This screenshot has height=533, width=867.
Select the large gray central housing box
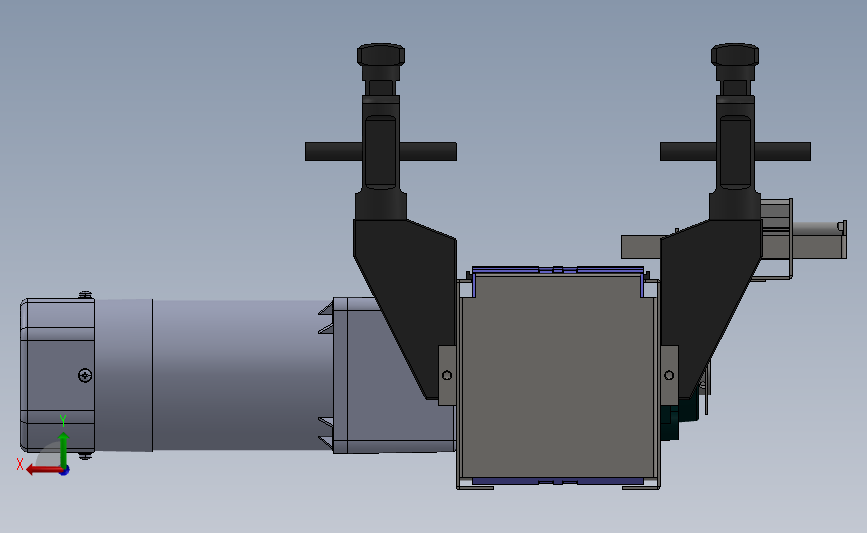click(x=558, y=378)
